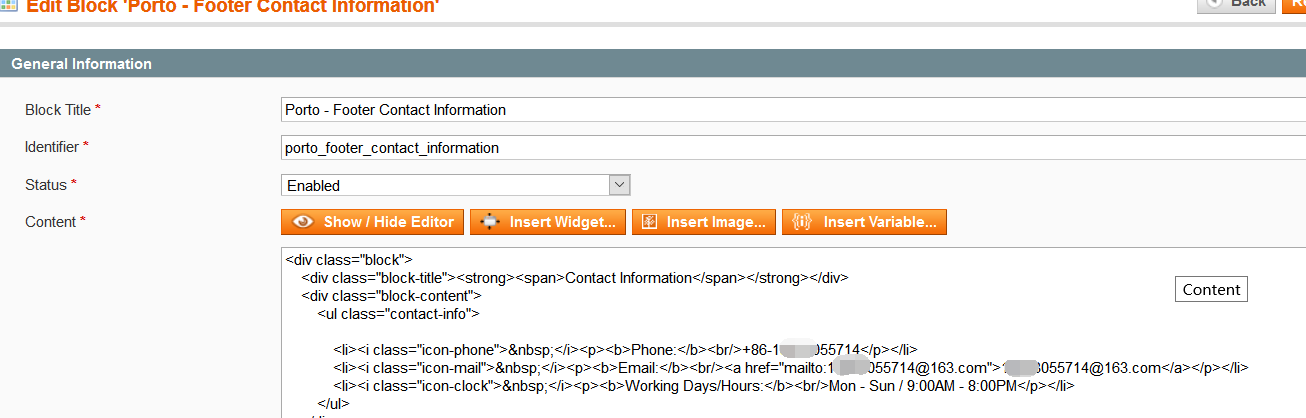Click into the Identifier text field
Image resolution: width=1306 pixels, height=418 pixels.
pos(790,148)
